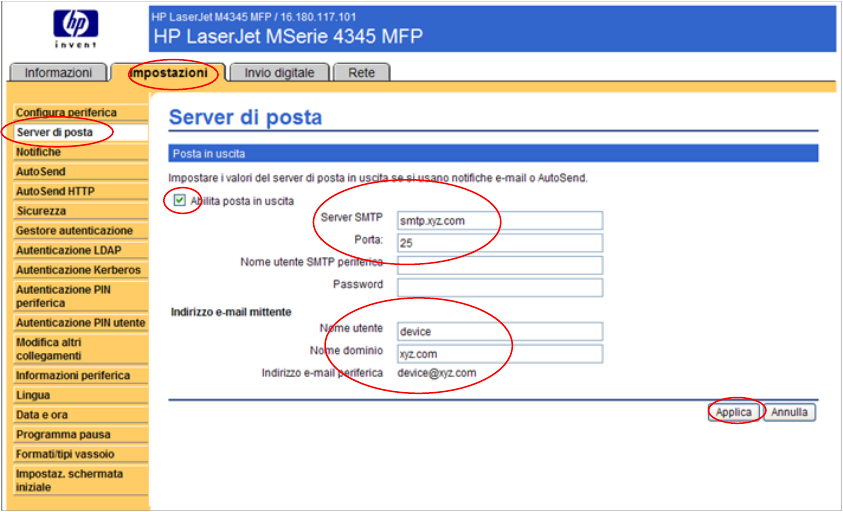Select Server di posta menu entry
The width and height of the screenshot is (843, 512).
pos(80,132)
